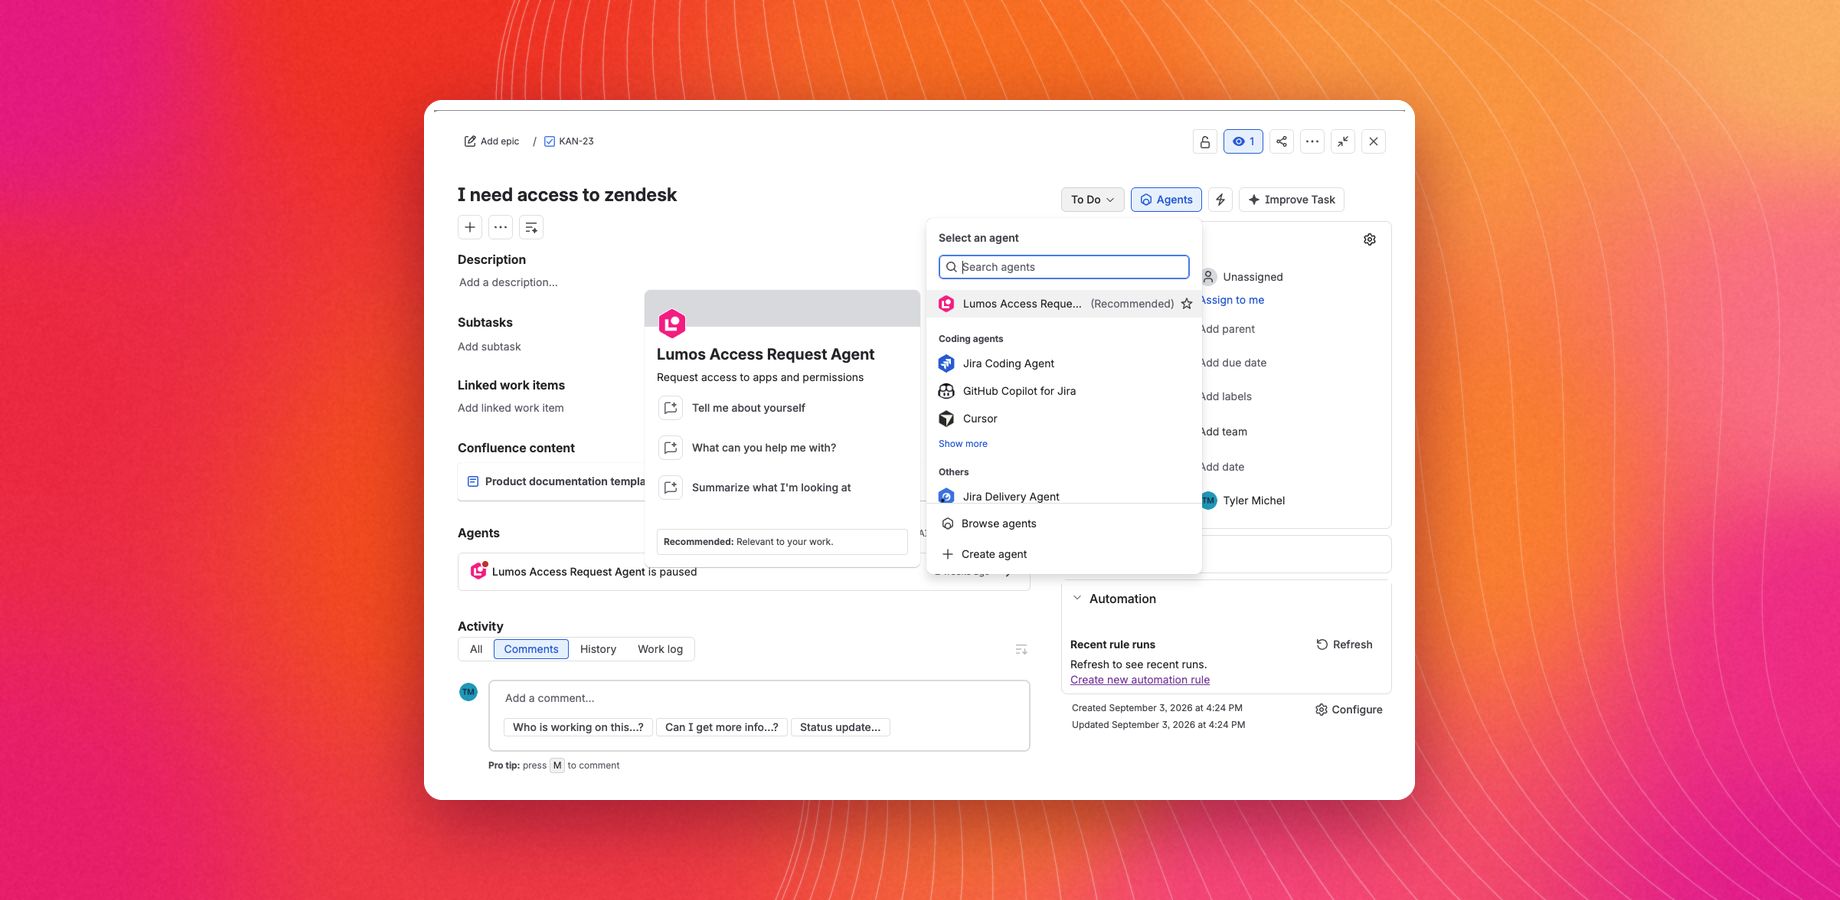Switch to the Comments tab
Viewport: 1840px width, 900px height.
531,650
